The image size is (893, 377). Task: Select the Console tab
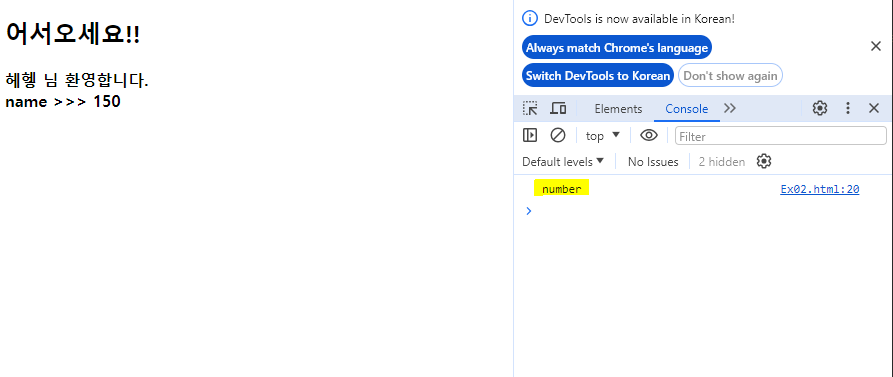click(687, 109)
